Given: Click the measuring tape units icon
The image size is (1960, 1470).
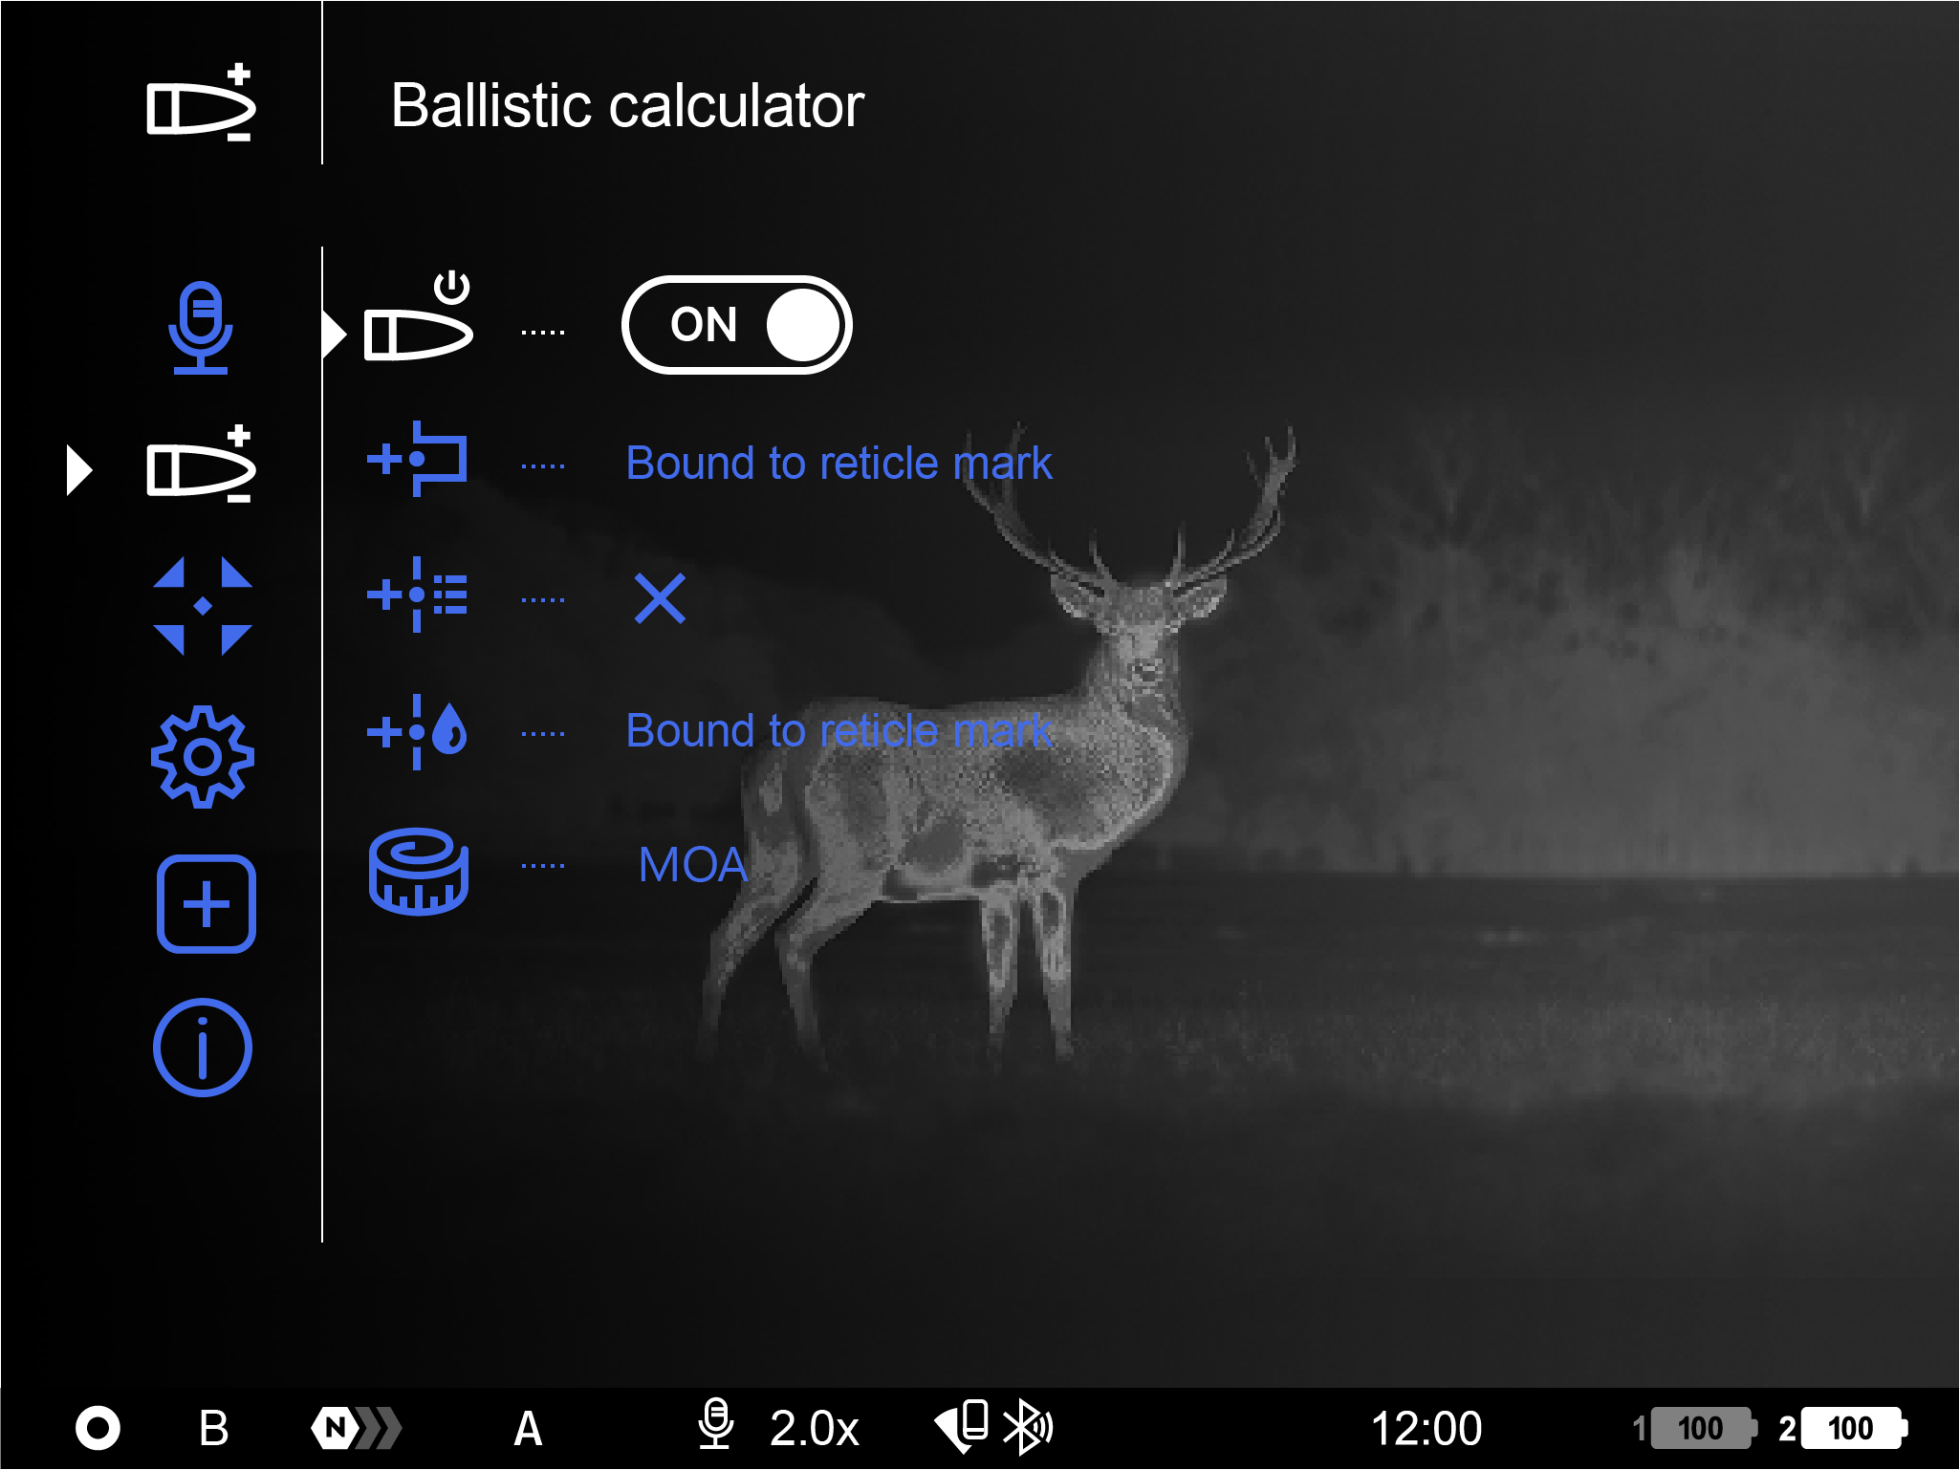Looking at the screenshot, I should pos(418,871).
